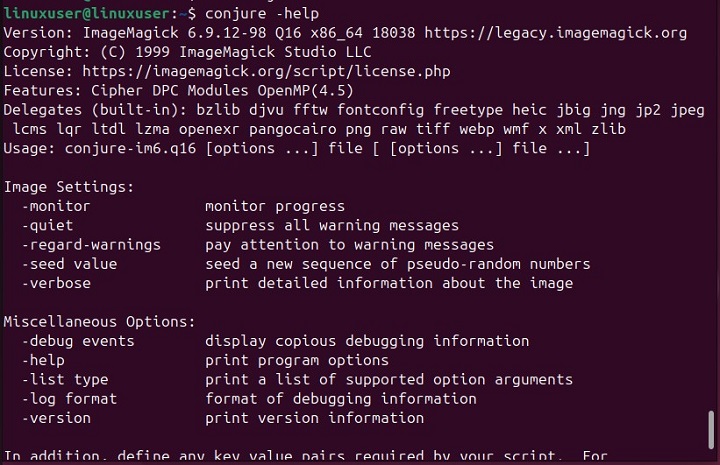Click the "-log format" option
The image size is (720, 465).
(68, 399)
